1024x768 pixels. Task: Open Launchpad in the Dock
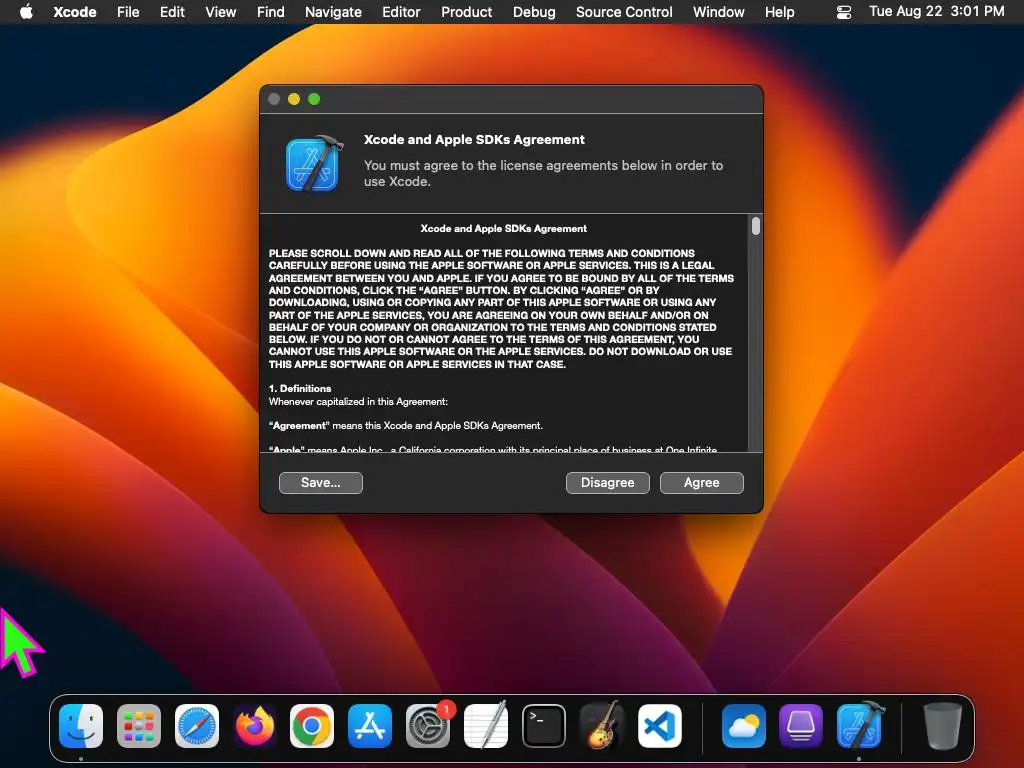pos(138,726)
